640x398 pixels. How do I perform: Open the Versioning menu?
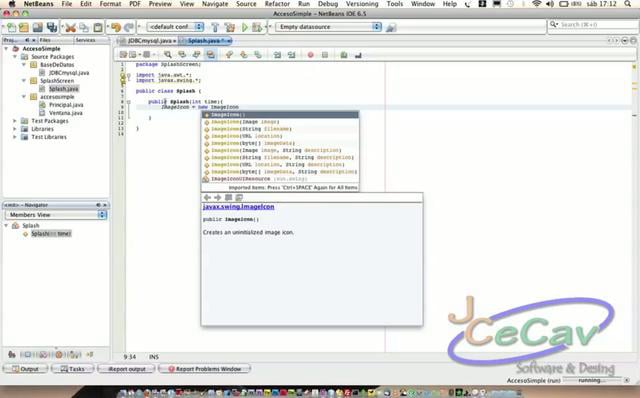pos(362,4)
